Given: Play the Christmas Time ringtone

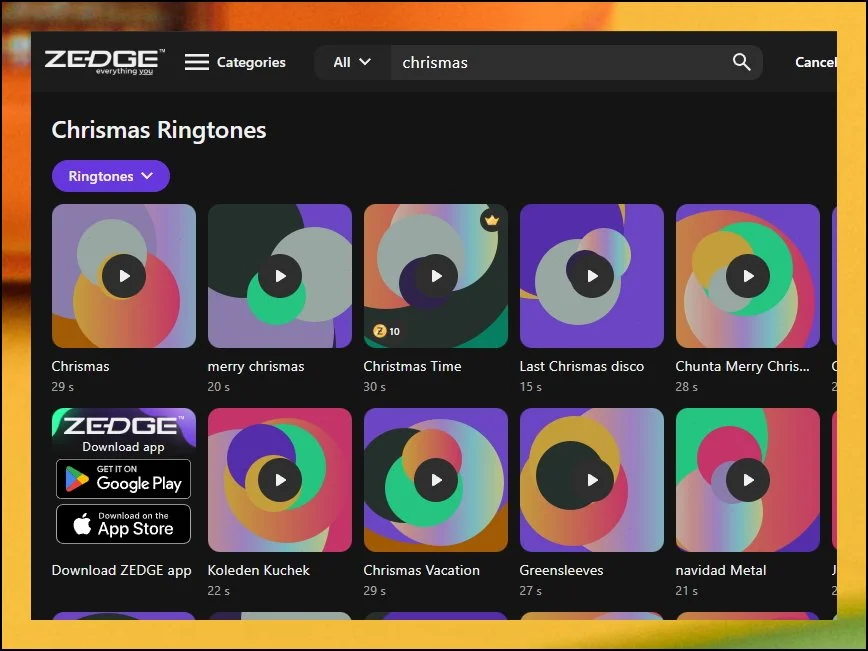Looking at the screenshot, I should click(436, 276).
